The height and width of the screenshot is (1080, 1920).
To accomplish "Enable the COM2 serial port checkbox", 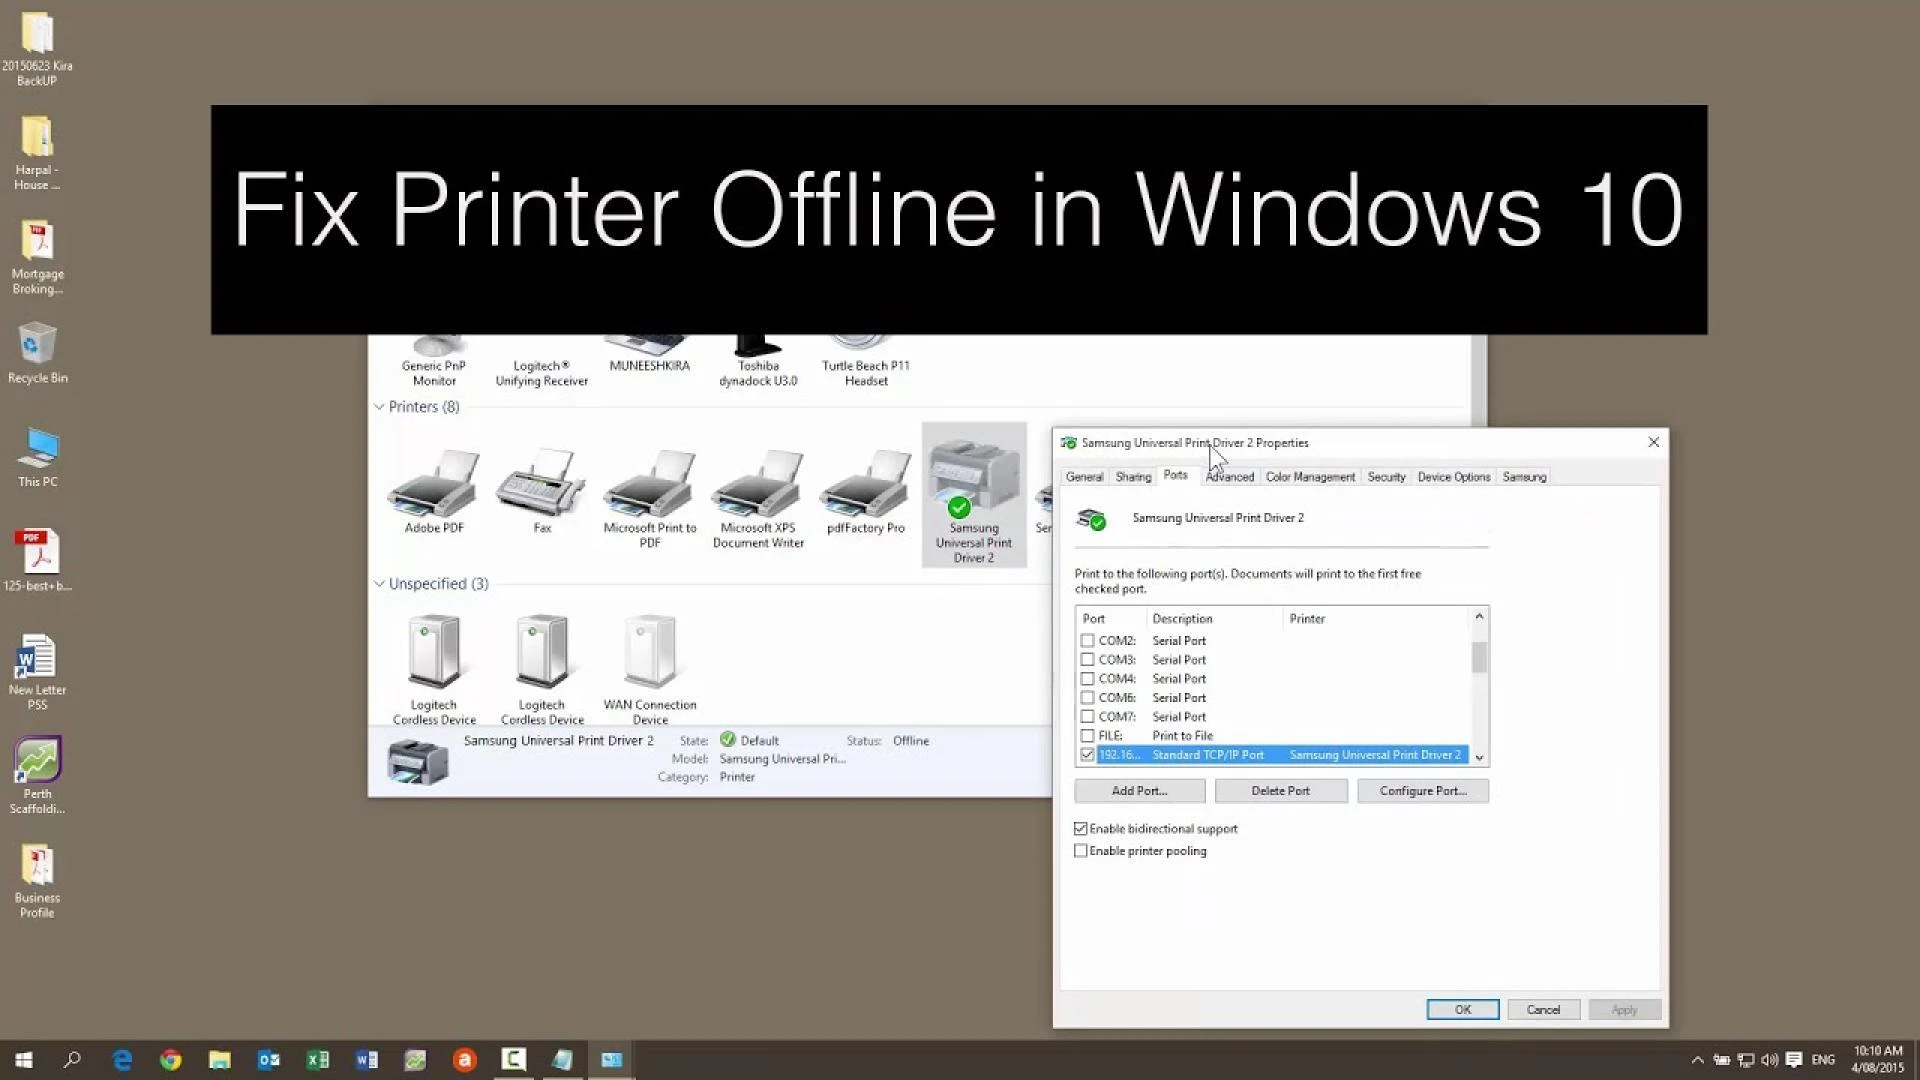I will click(x=1087, y=640).
